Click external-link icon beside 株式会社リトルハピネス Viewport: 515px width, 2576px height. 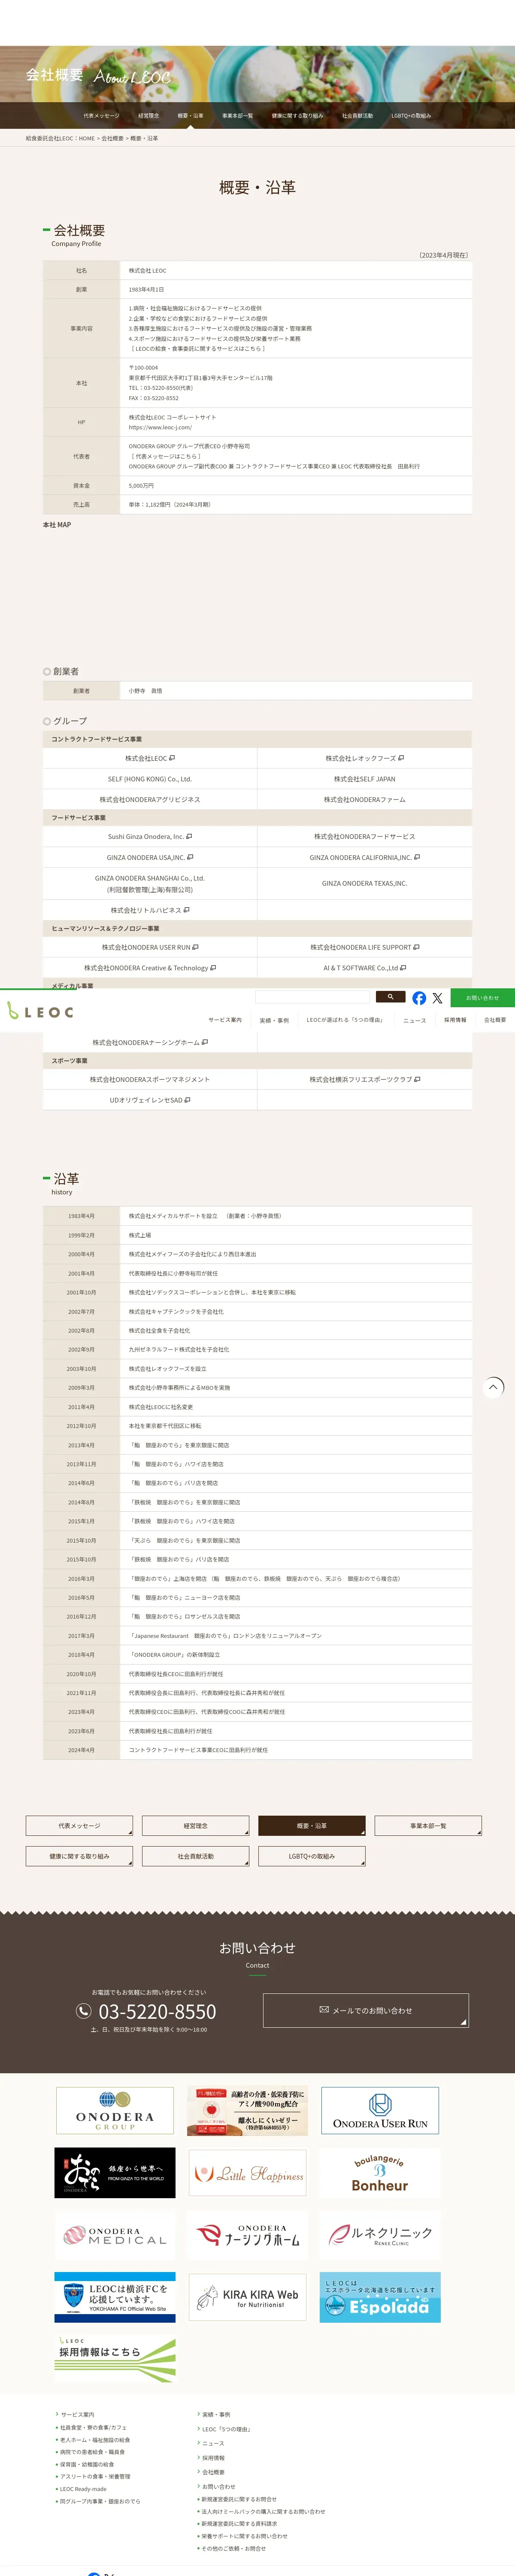coord(186,910)
